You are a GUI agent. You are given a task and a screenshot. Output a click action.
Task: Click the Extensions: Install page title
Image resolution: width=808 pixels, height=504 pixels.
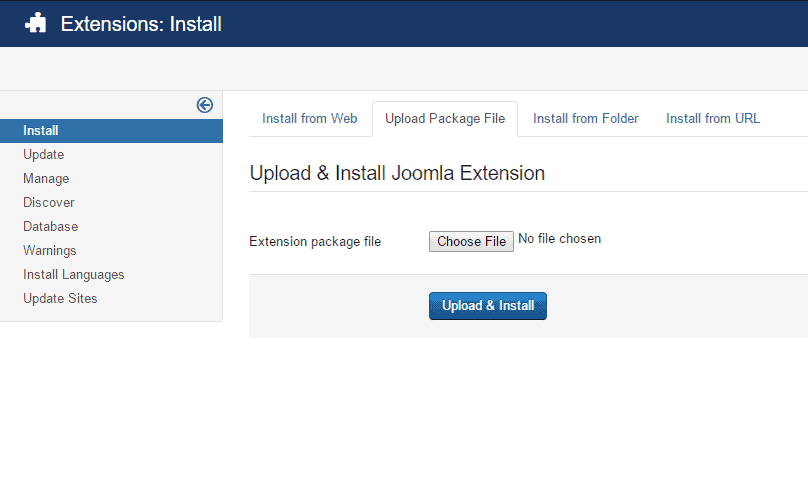(141, 23)
